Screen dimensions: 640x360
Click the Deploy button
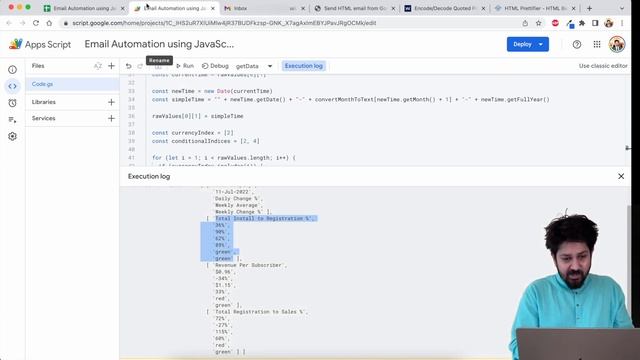pyautogui.click(x=522, y=44)
